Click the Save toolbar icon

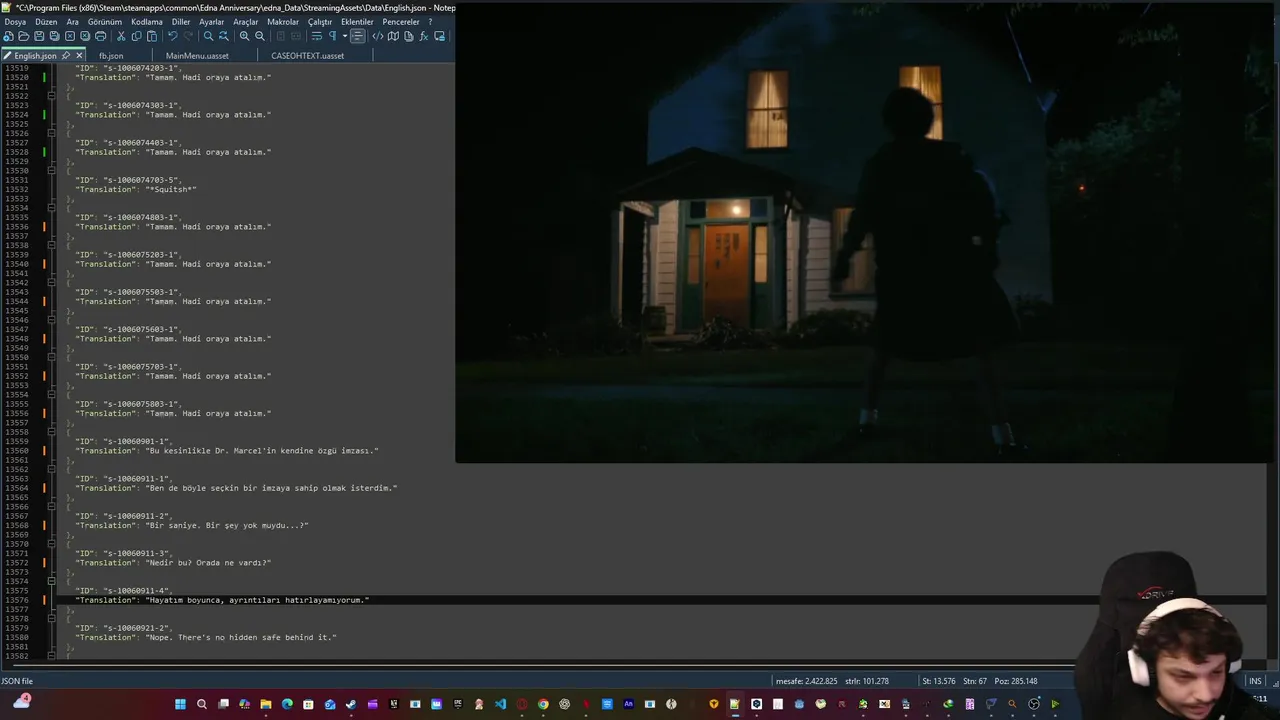39,36
